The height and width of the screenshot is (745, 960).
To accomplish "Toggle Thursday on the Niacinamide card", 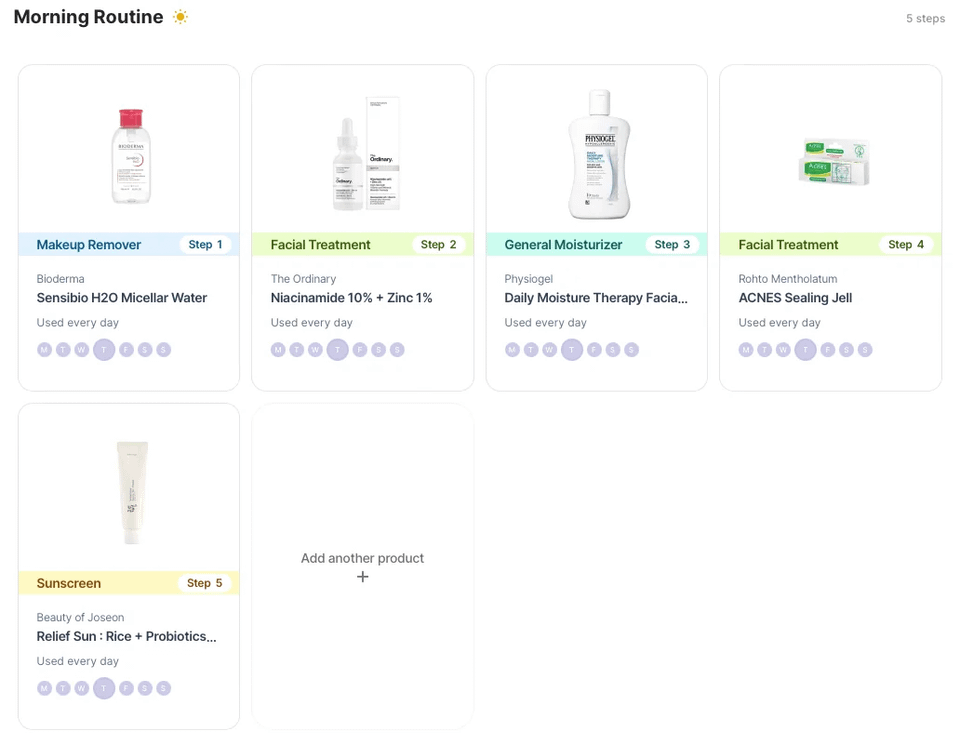I will [x=337, y=350].
